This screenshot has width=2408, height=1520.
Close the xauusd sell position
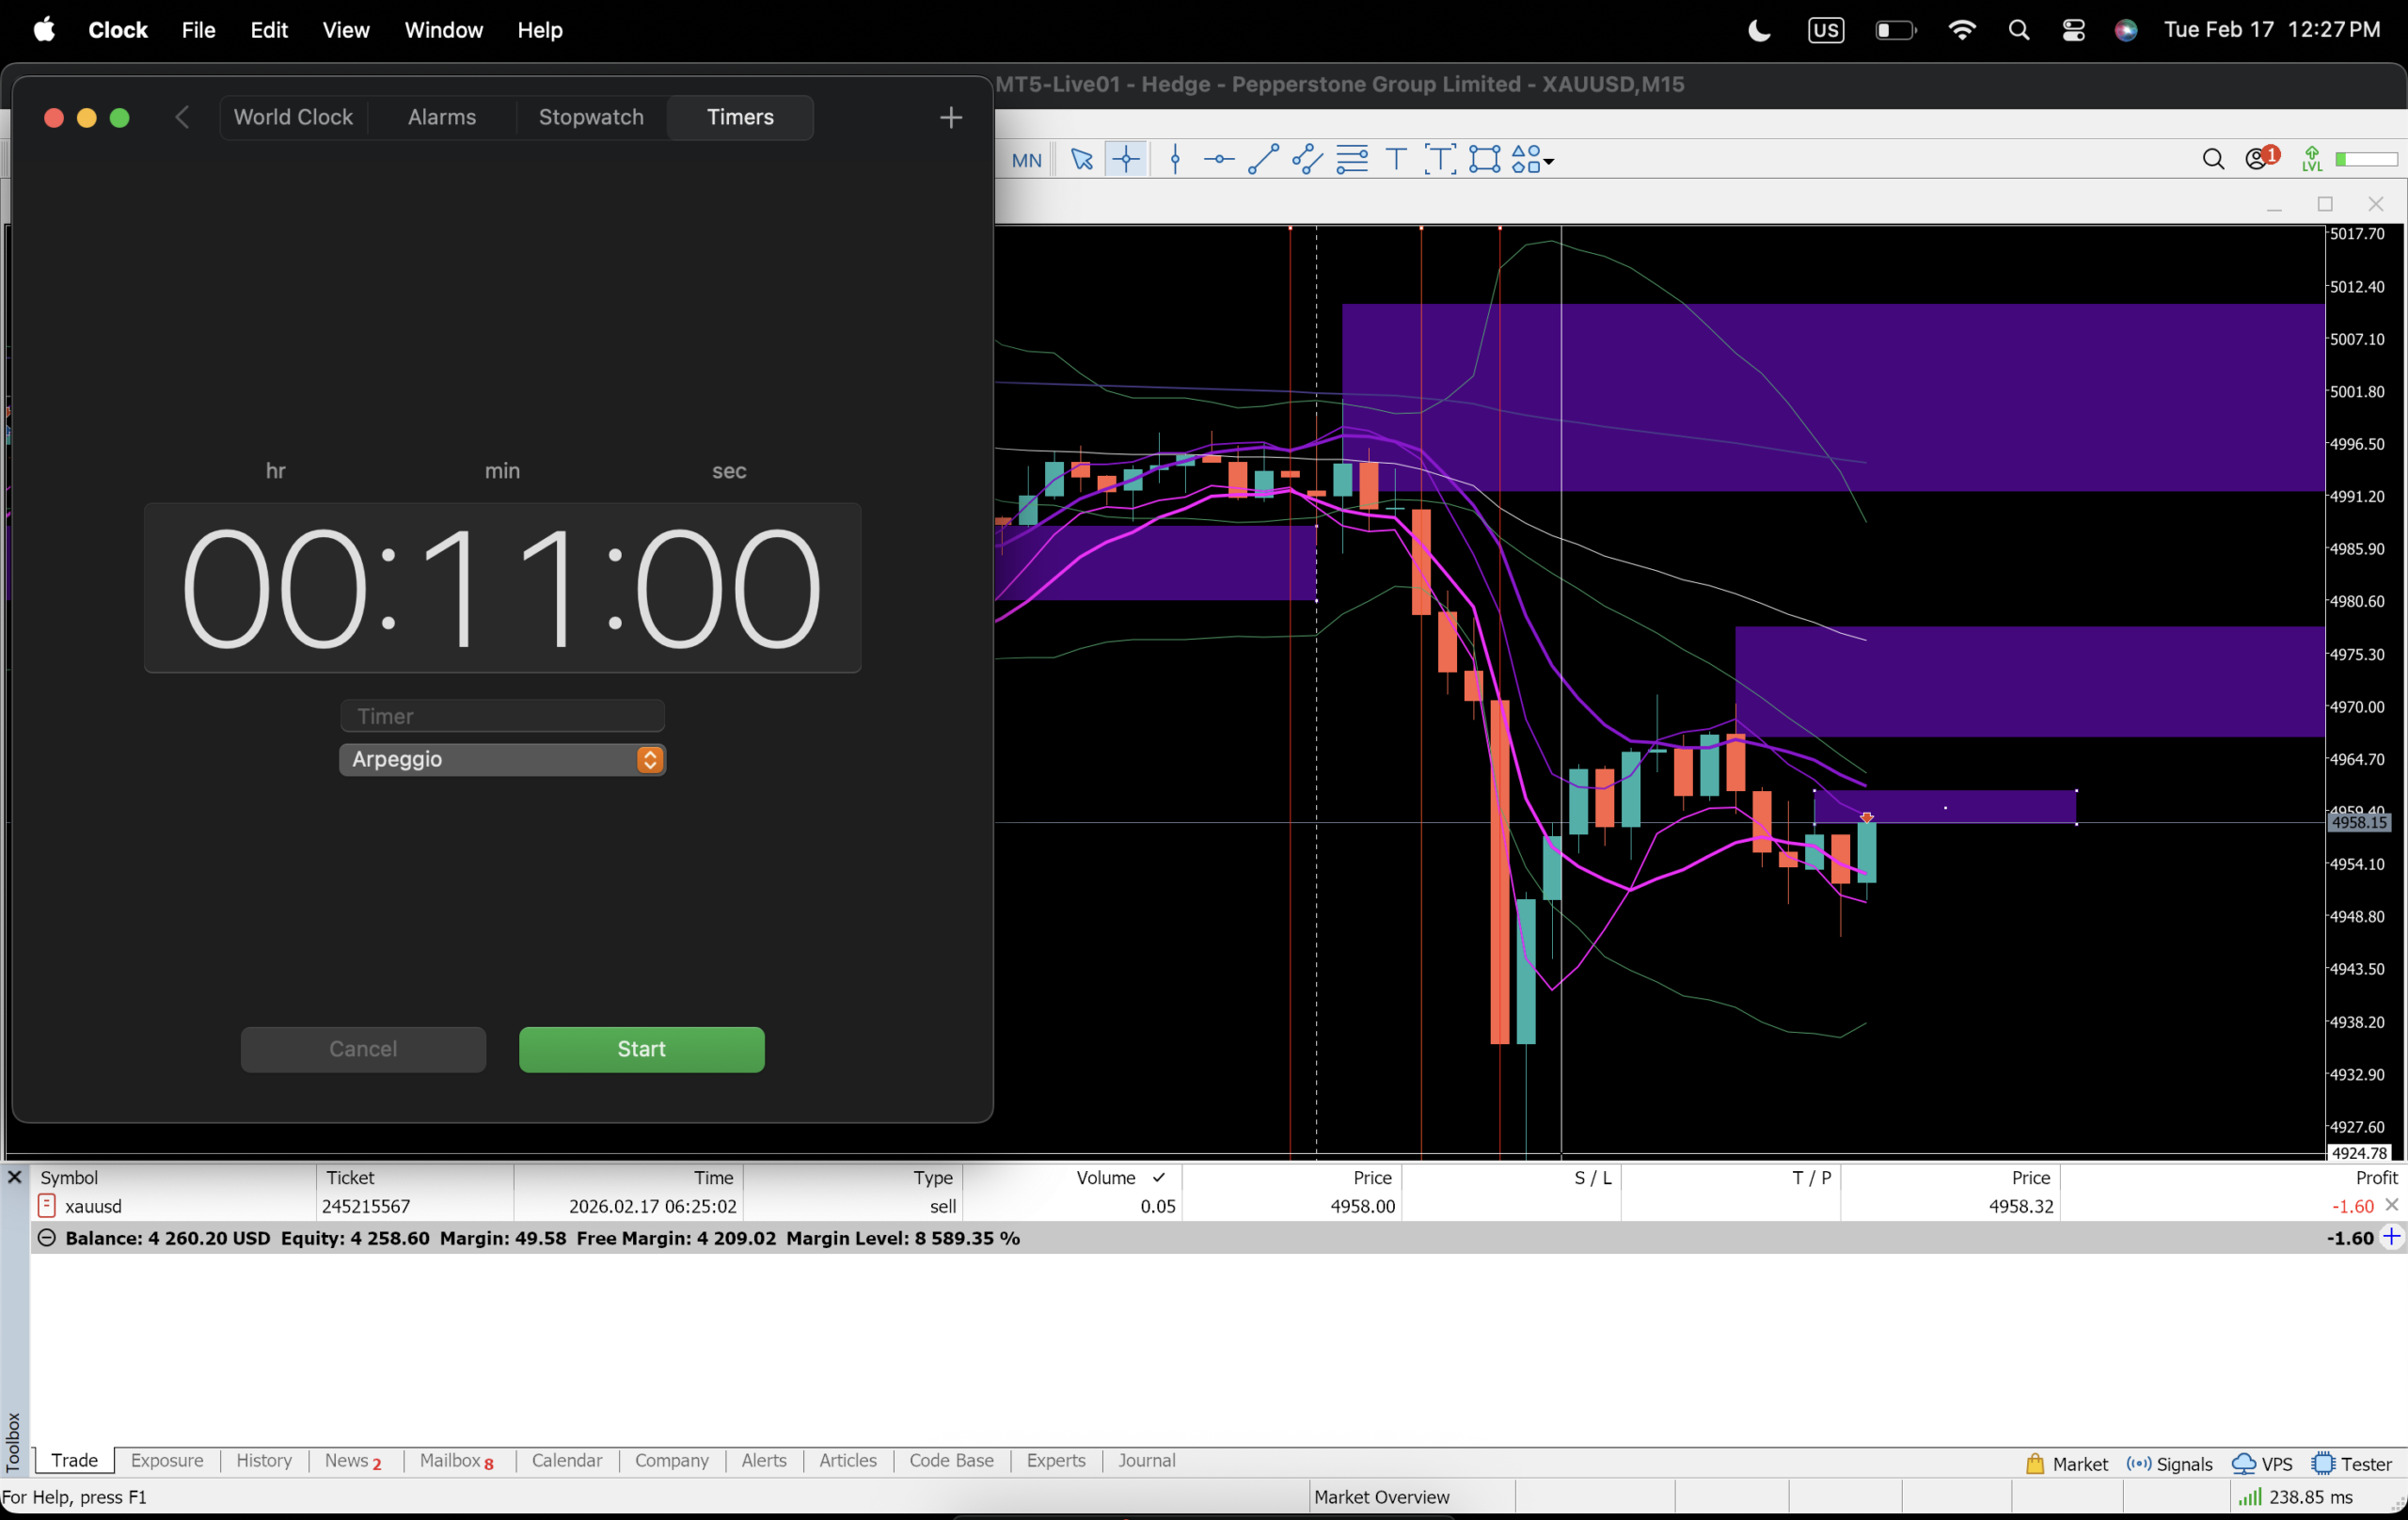pyautogui.click(x=2391, y=1205)
